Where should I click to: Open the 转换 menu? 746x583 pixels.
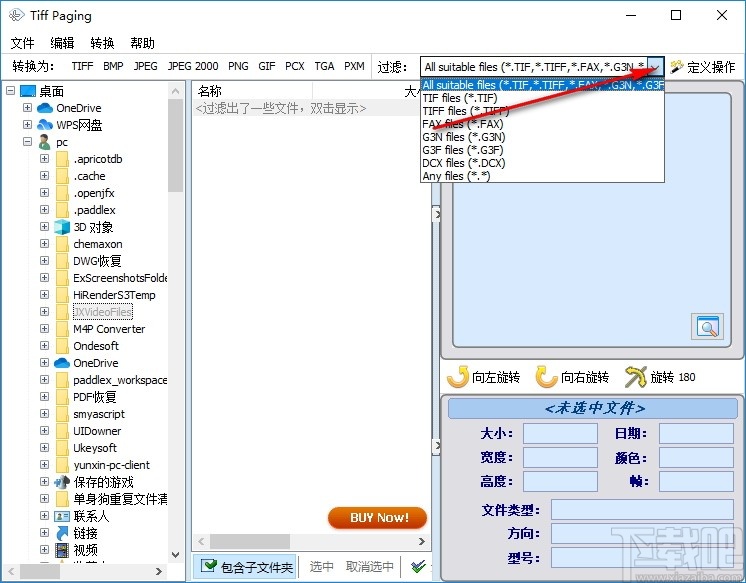[102, 43]
